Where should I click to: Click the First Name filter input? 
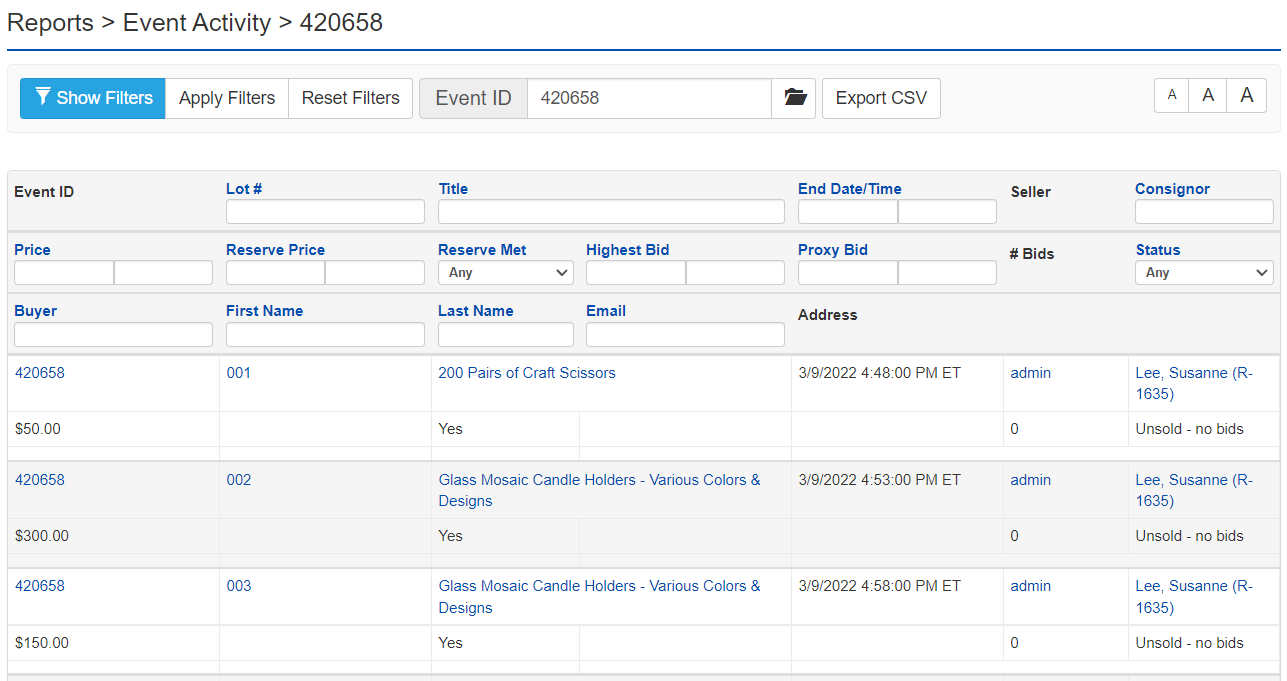click(x=325, y=334)
